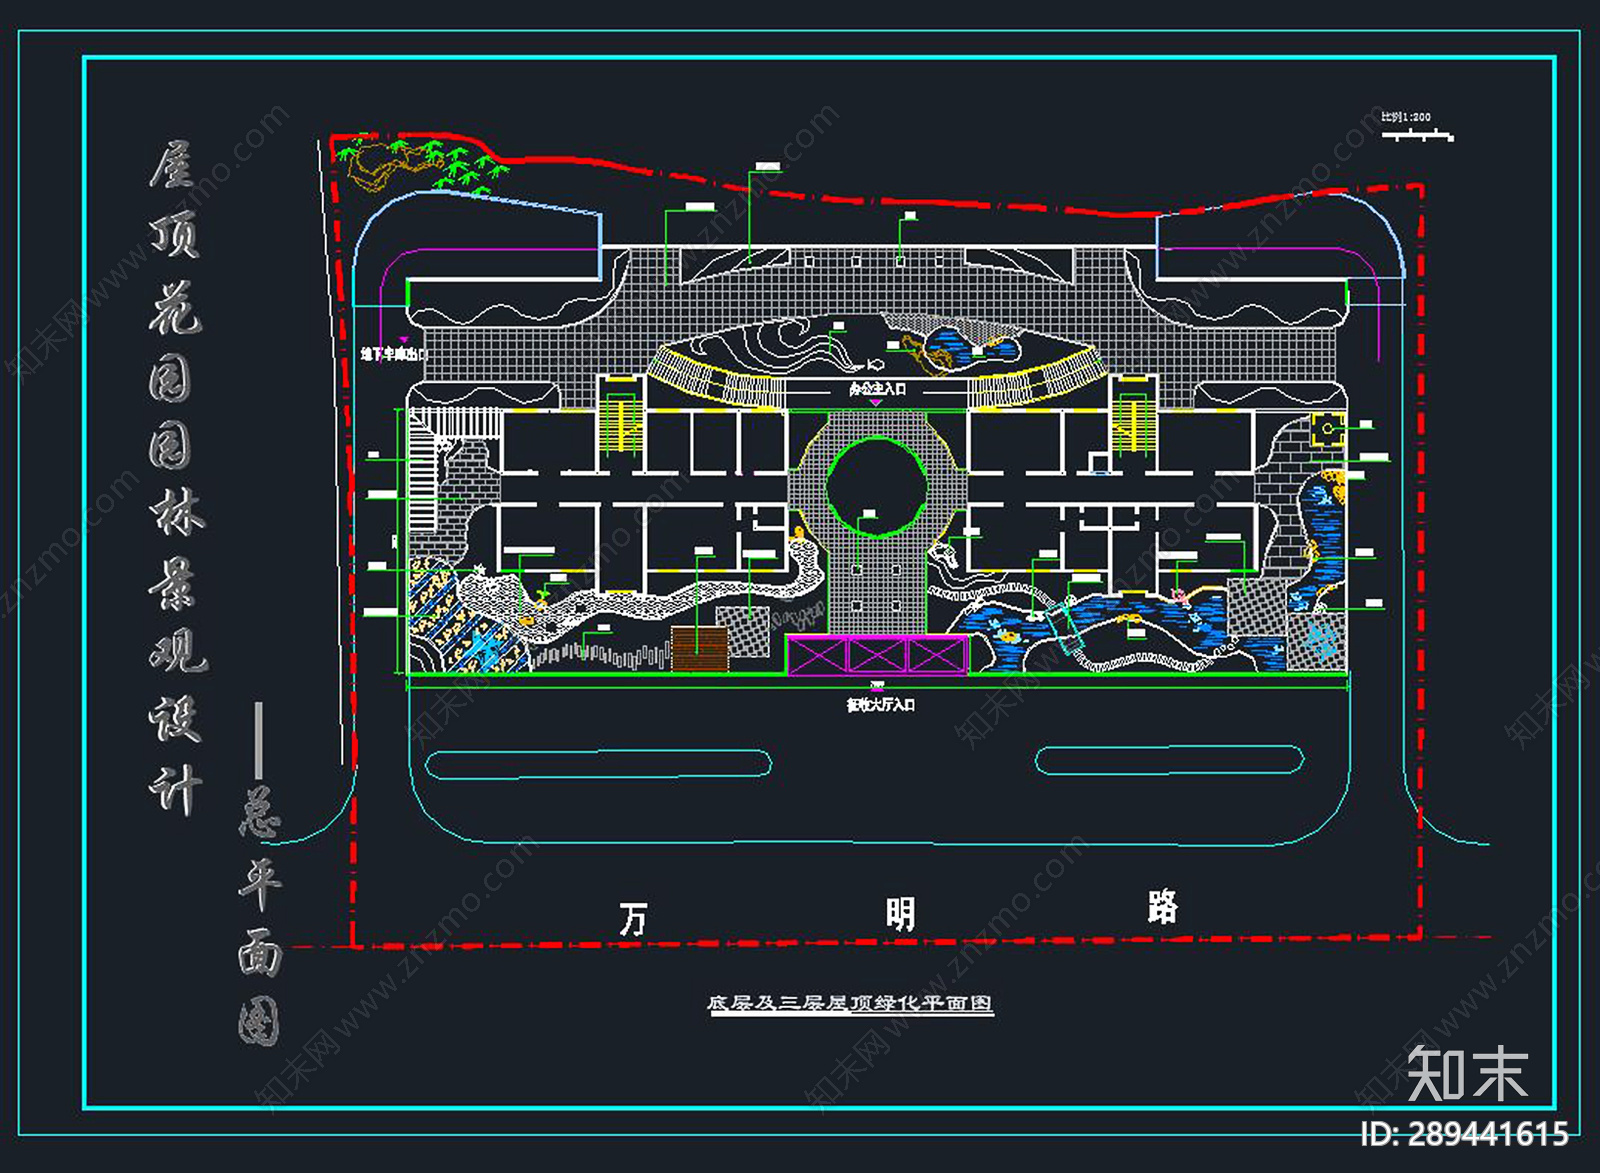Image resolution: width=1600 pixels, height=1173 pixels.
Task: Select the 地下车库出口 garage exit label
Action: coord(393,354)
